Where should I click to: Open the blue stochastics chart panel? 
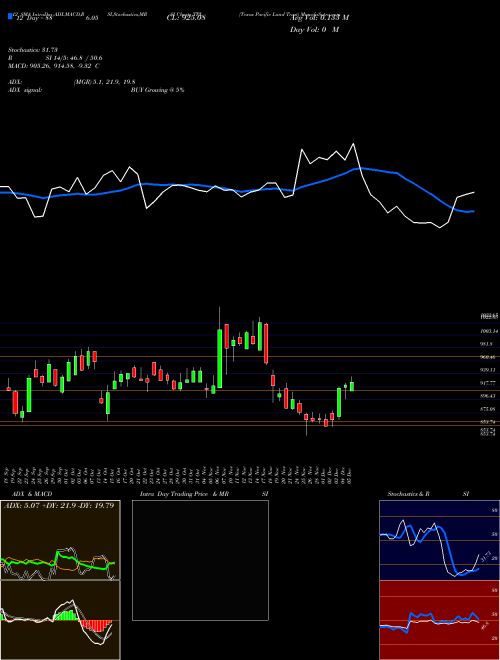click(439, 540)
